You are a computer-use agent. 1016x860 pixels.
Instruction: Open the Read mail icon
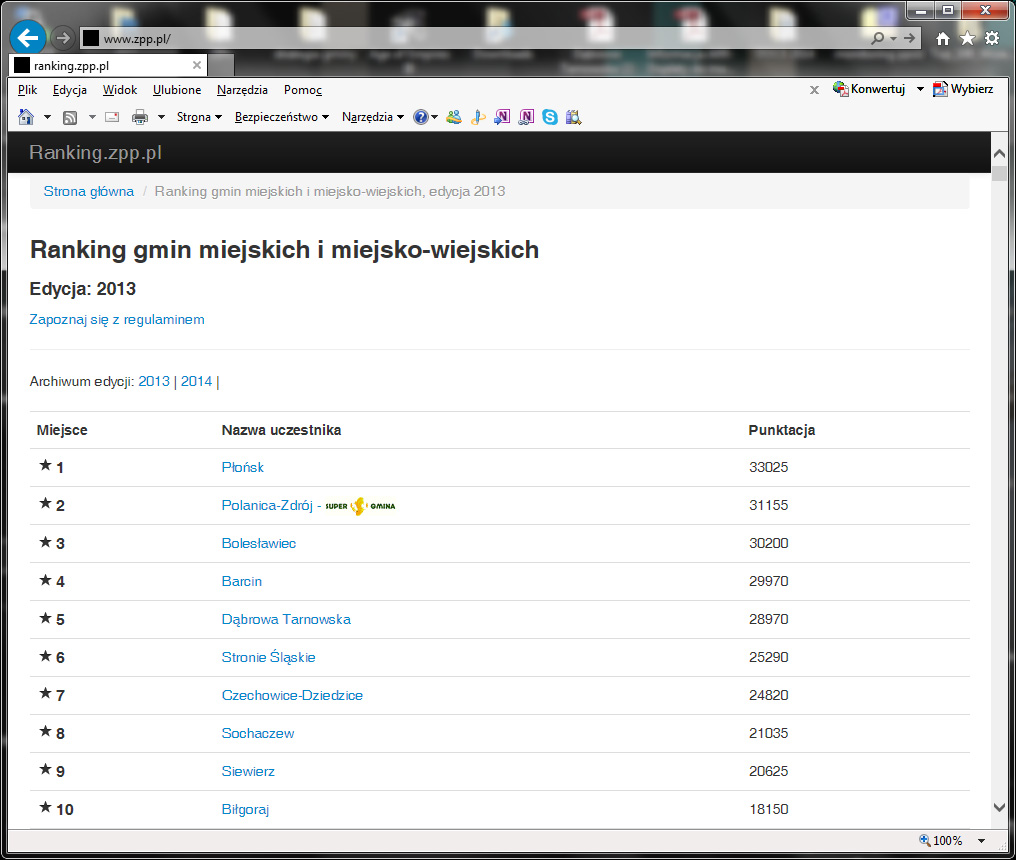pyautogui.click(x=111, y=117)
